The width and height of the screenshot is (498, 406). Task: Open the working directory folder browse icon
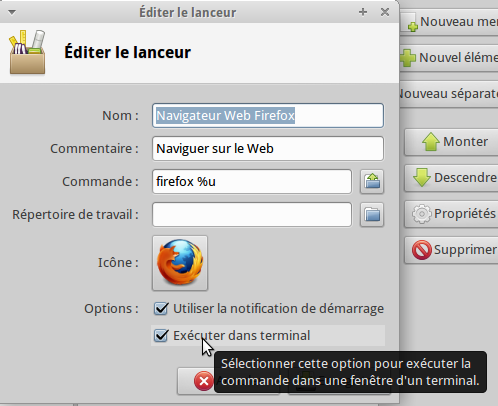[372, 214]
